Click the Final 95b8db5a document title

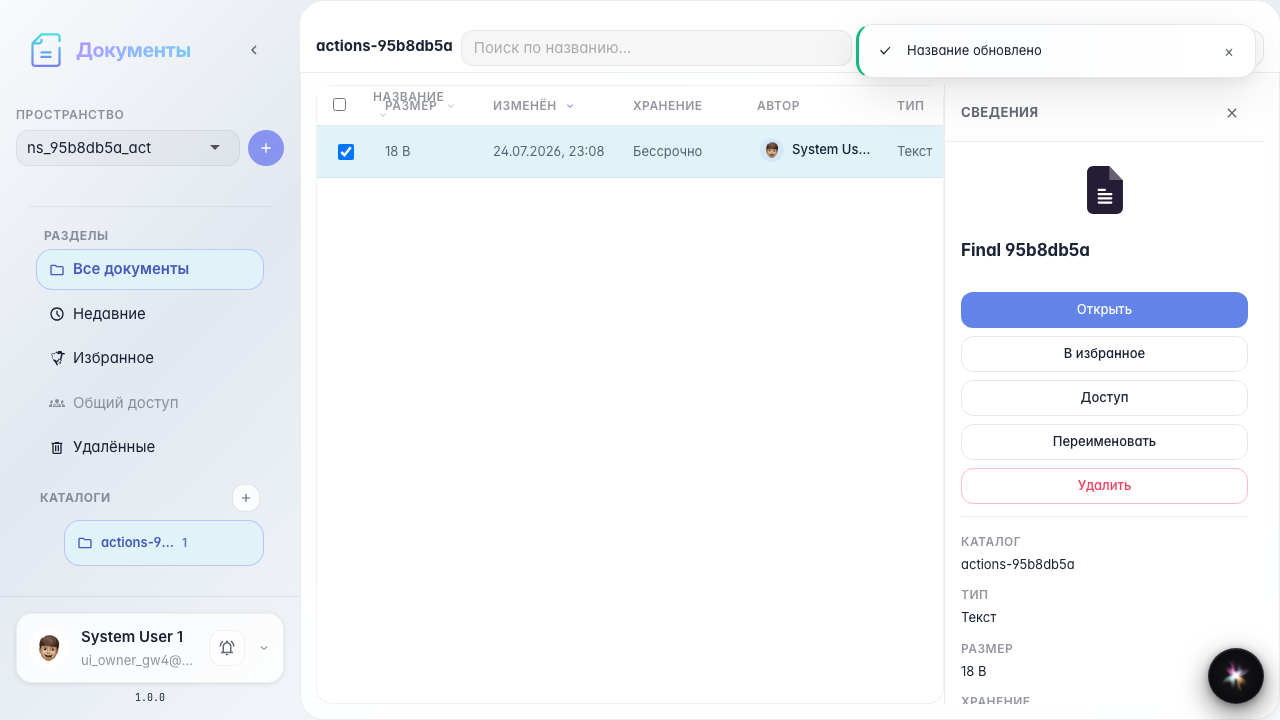[x=1025, y=250]
